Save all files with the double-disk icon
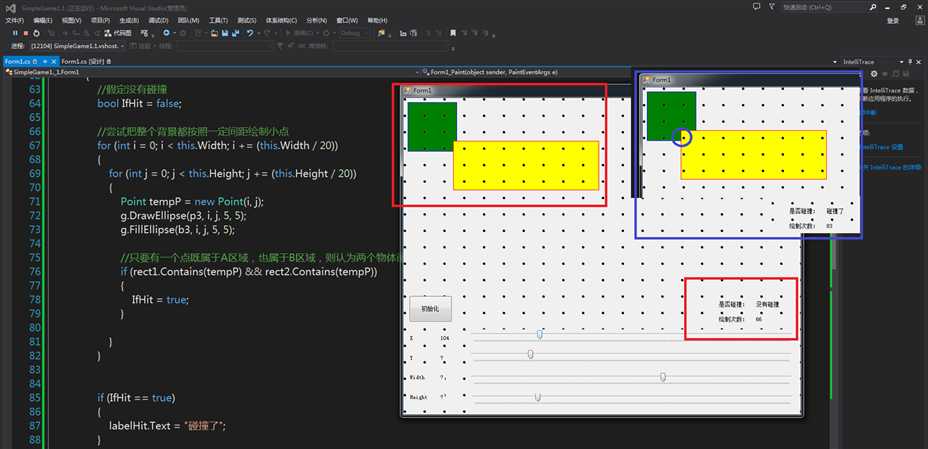Image resolution: width=928 pixels, height=449 pixels. click(x=236, y=33)
